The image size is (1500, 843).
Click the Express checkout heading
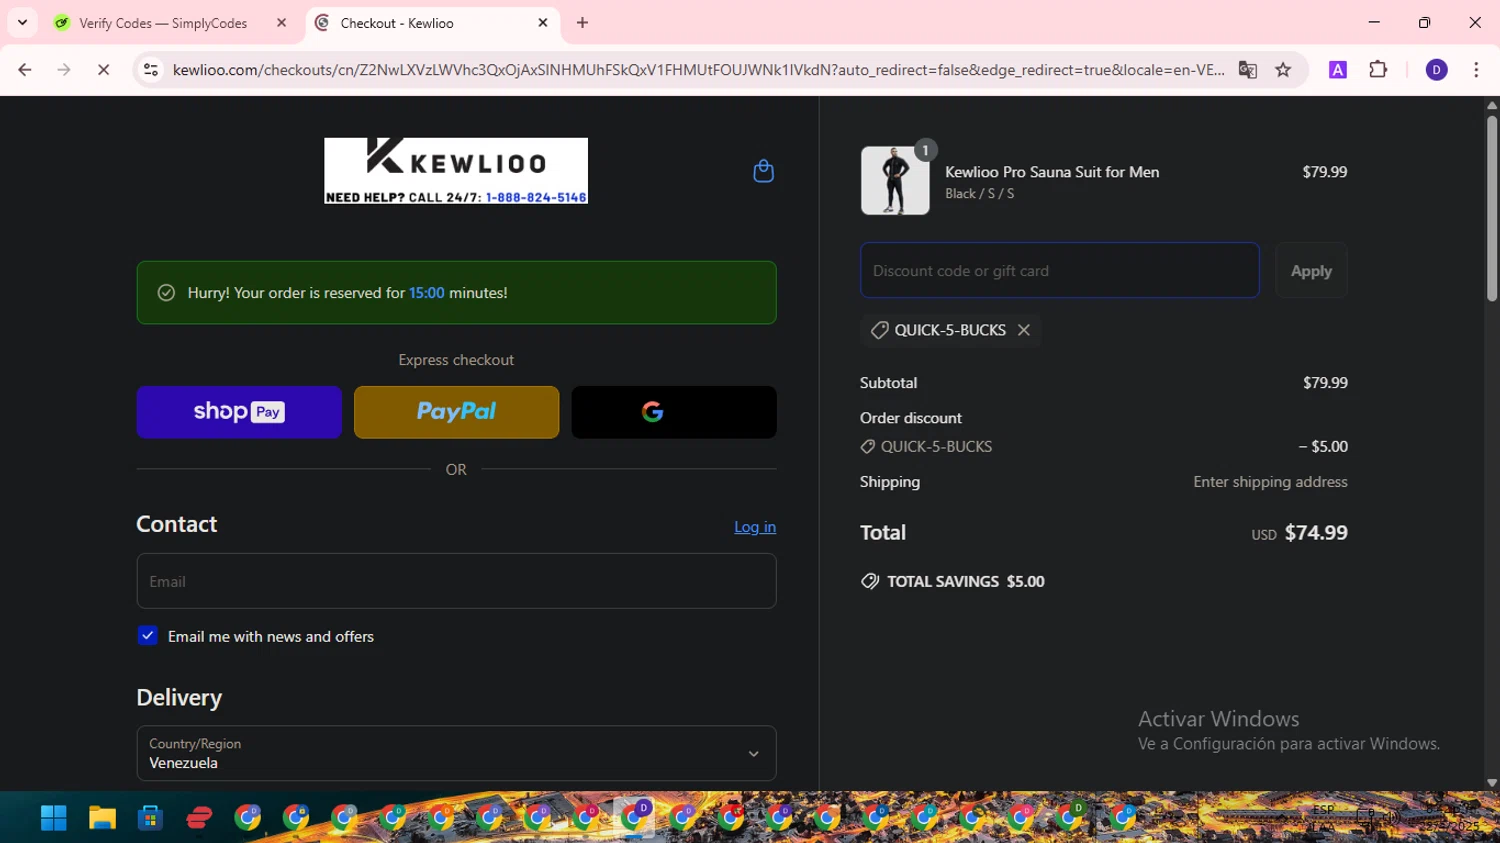click(456, 360)
